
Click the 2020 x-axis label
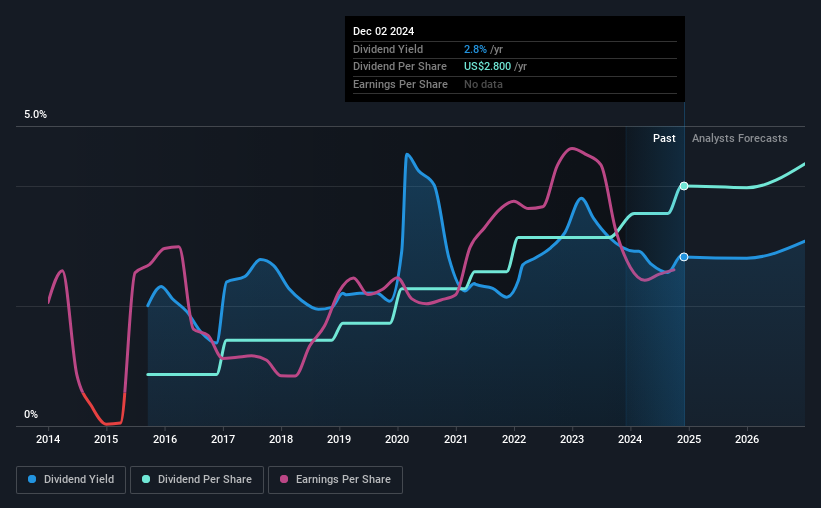[x=397, y=439]
